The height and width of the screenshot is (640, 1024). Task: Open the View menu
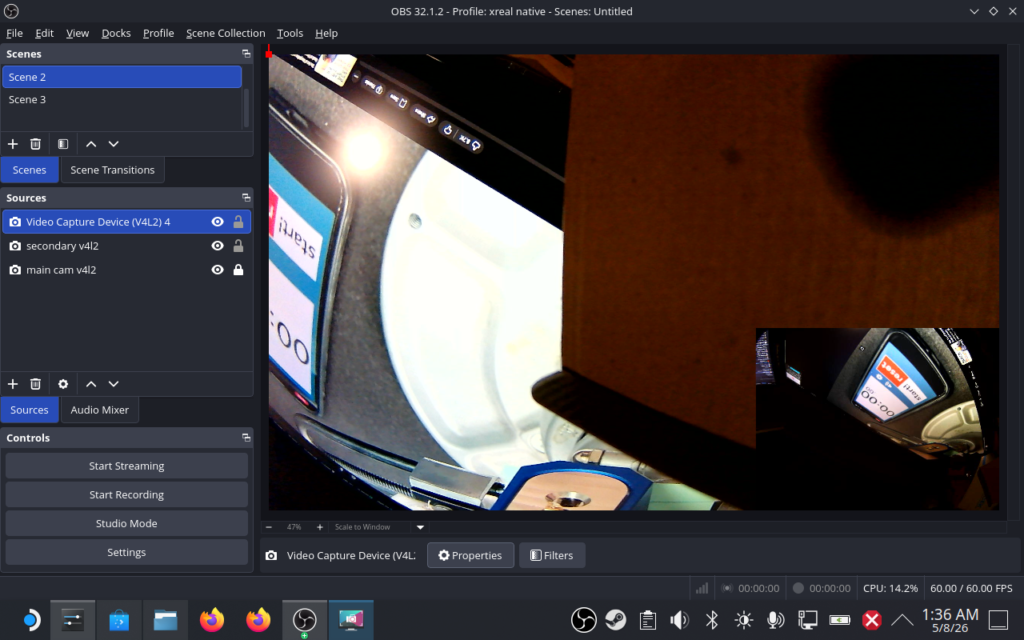click(x=77, y=33)
